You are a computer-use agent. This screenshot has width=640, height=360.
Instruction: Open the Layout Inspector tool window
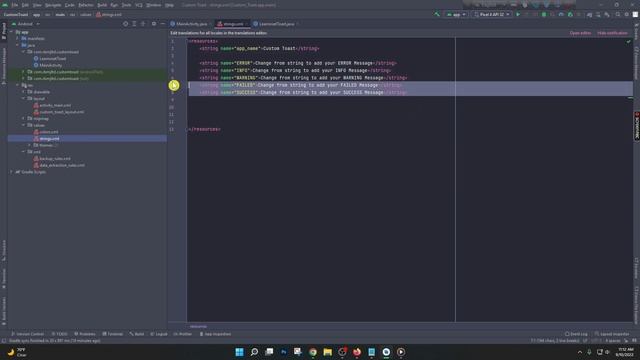[x=612, y=334]
